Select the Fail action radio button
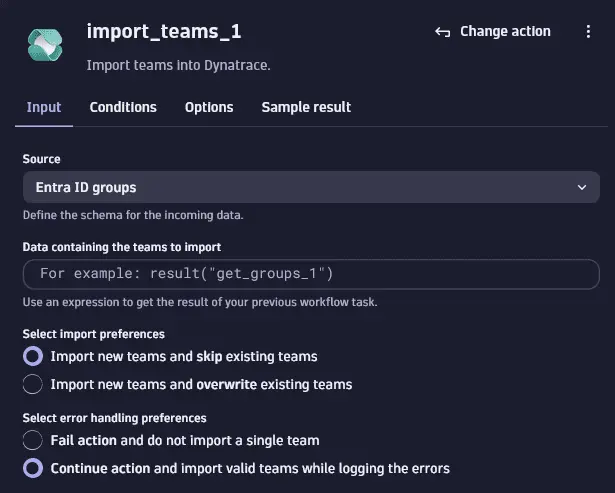615x493 pixels. (33, 440)
